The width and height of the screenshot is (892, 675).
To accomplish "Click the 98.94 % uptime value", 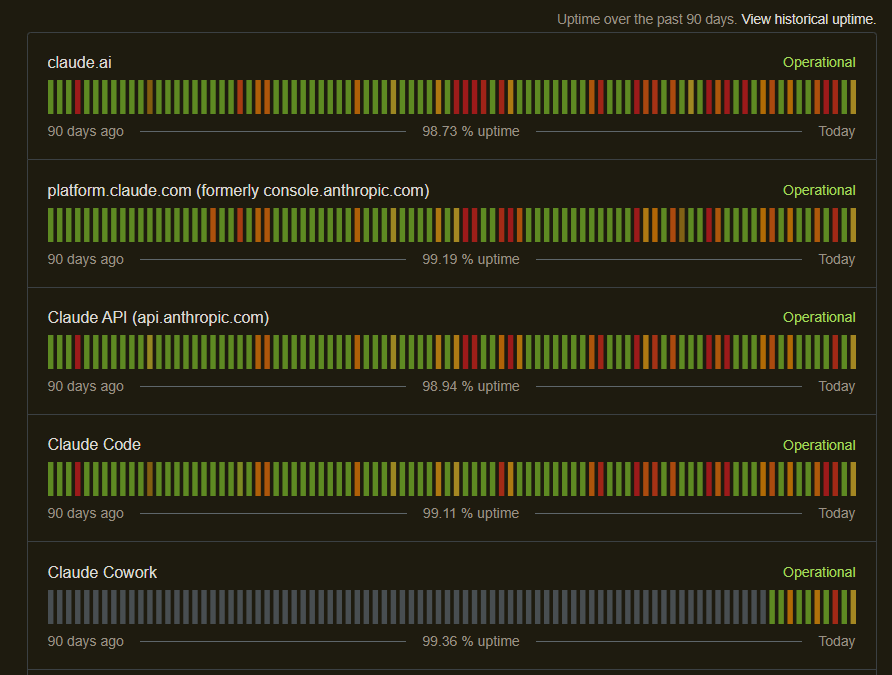I will pos(470,386).
